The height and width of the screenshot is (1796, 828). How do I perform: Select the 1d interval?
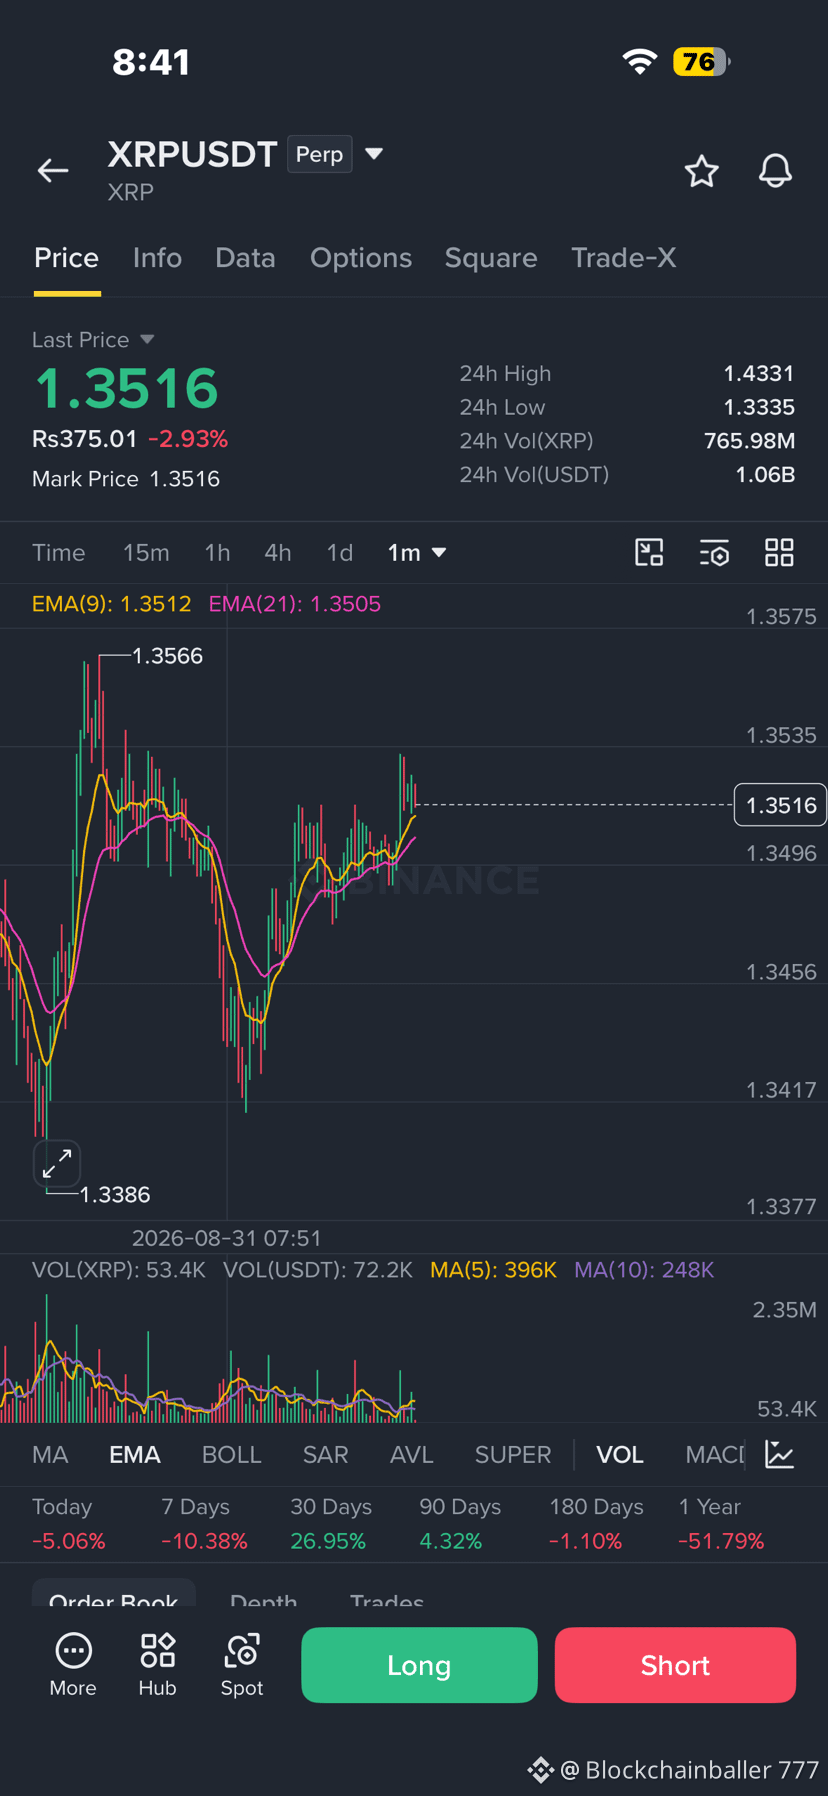[x=340, y=552]
